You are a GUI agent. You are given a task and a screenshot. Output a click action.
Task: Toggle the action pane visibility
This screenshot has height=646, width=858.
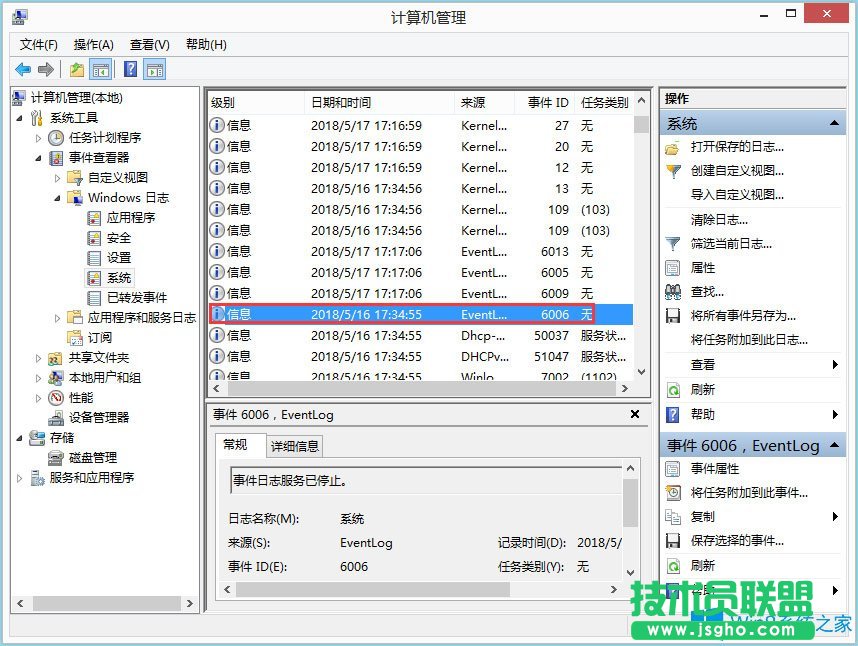tap(152, 68)
